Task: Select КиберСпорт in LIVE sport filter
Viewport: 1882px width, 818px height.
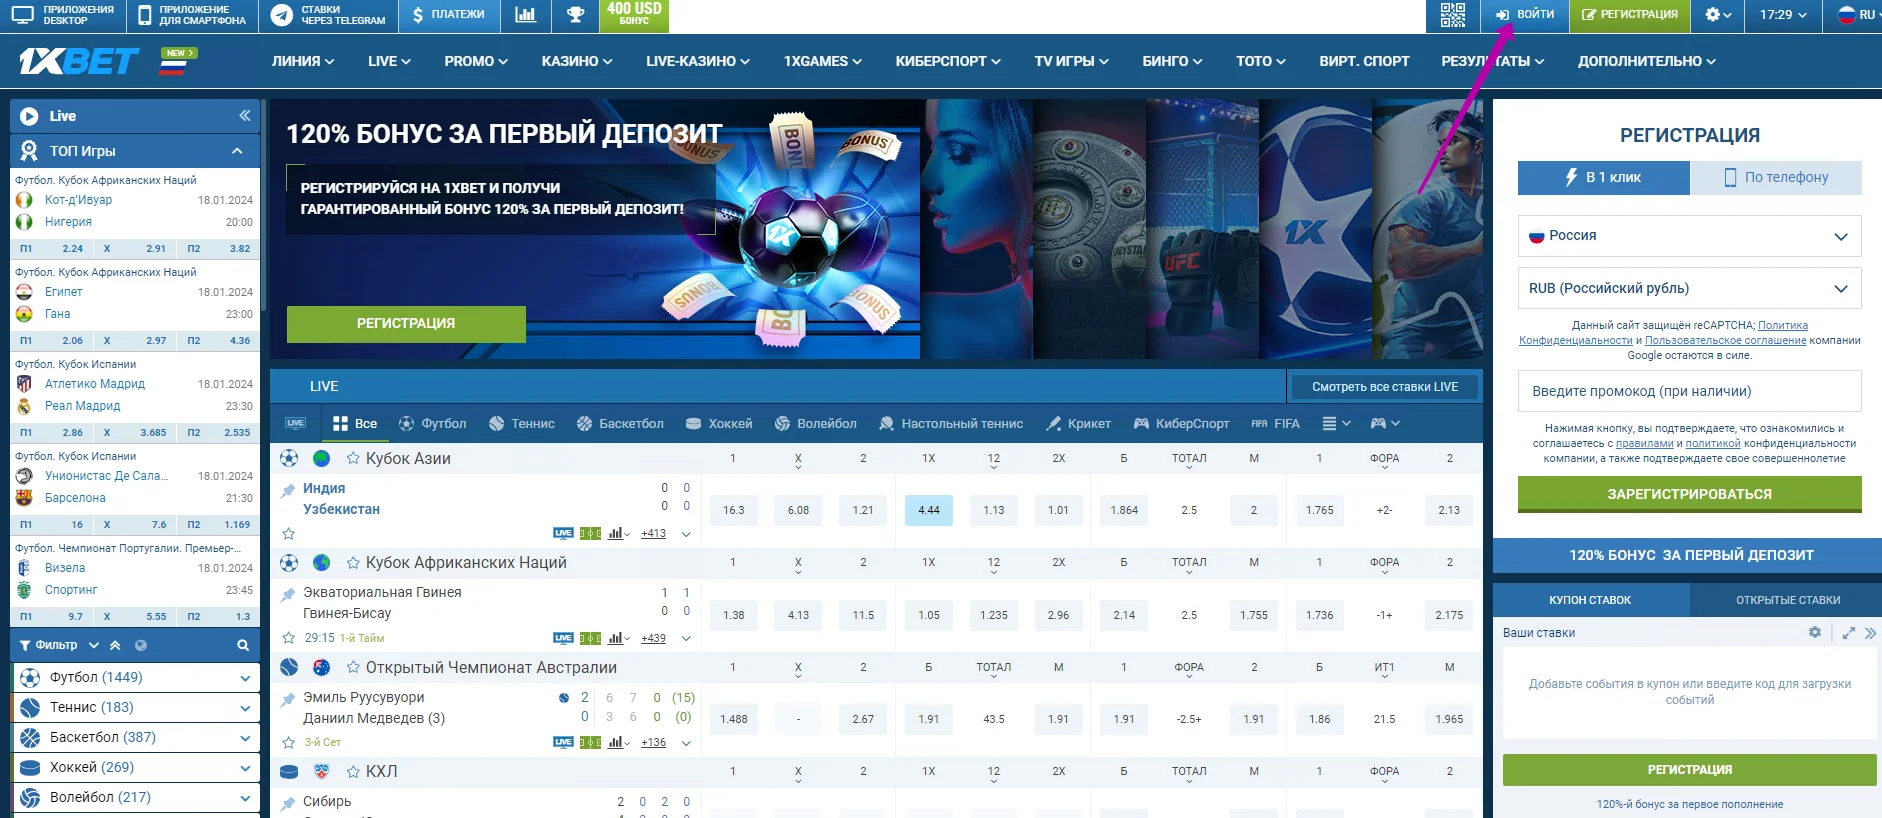Action: [x=1181, y=424]
